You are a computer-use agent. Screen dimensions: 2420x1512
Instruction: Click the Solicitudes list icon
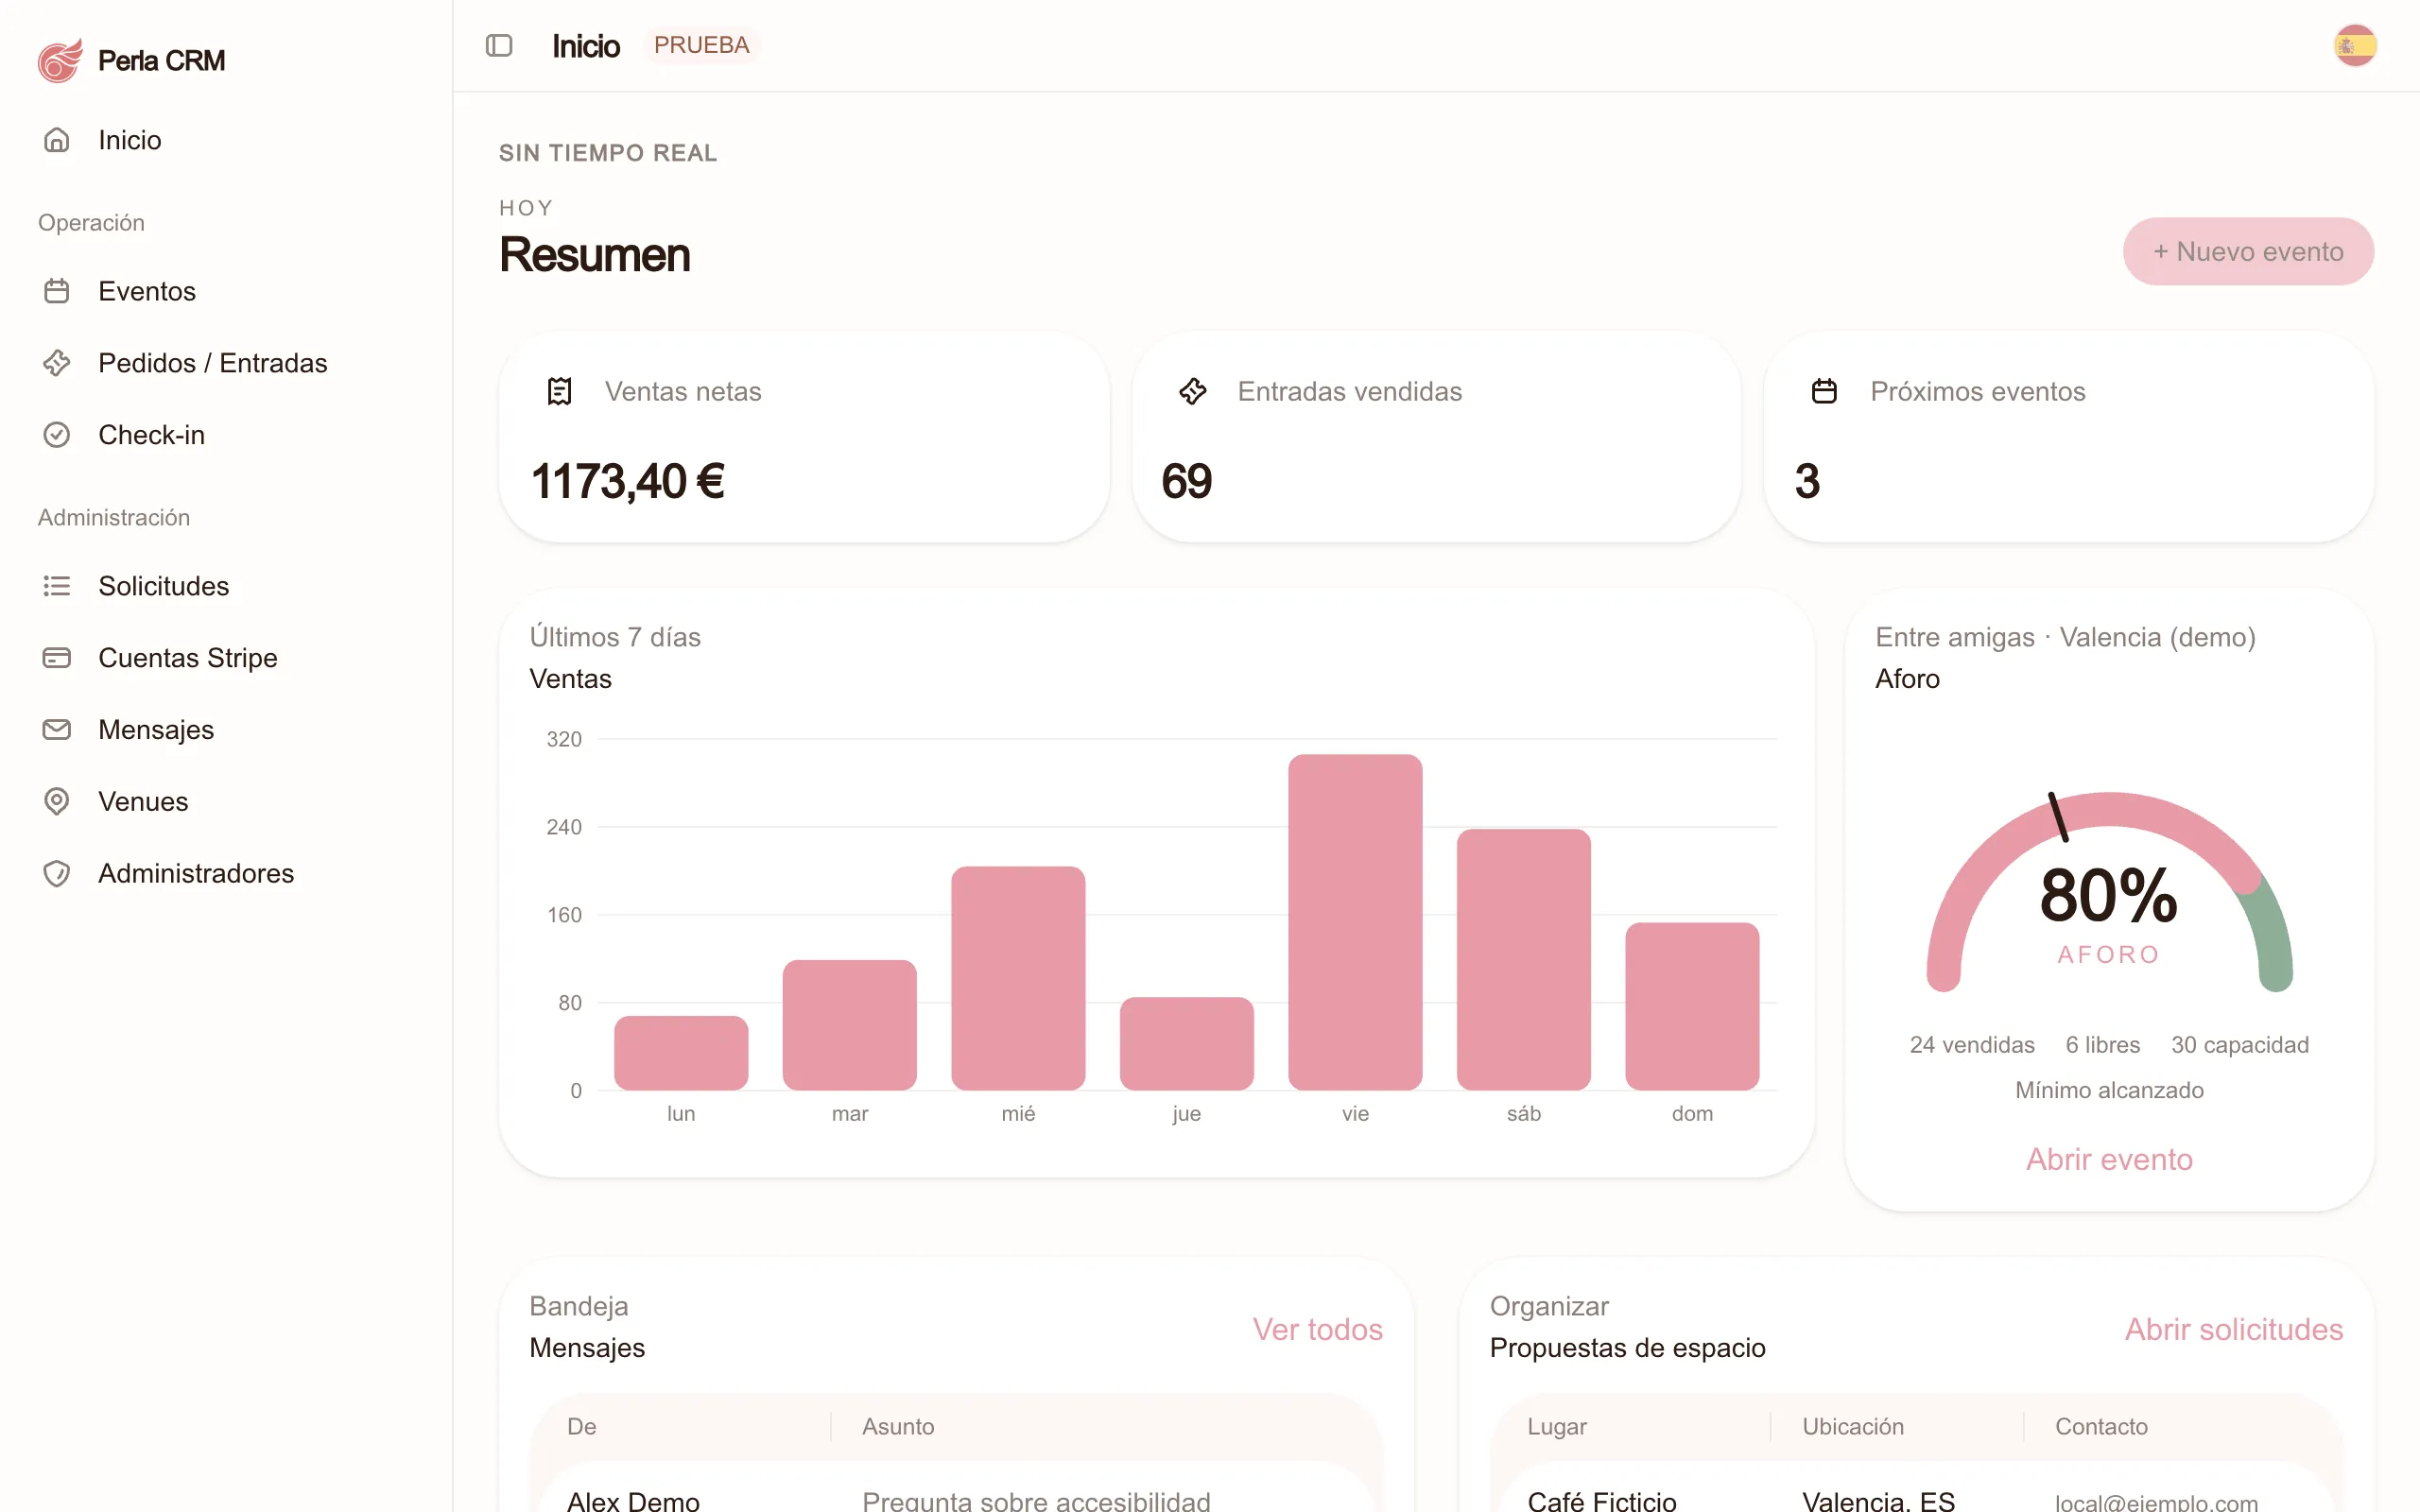(x=57, y=586)
